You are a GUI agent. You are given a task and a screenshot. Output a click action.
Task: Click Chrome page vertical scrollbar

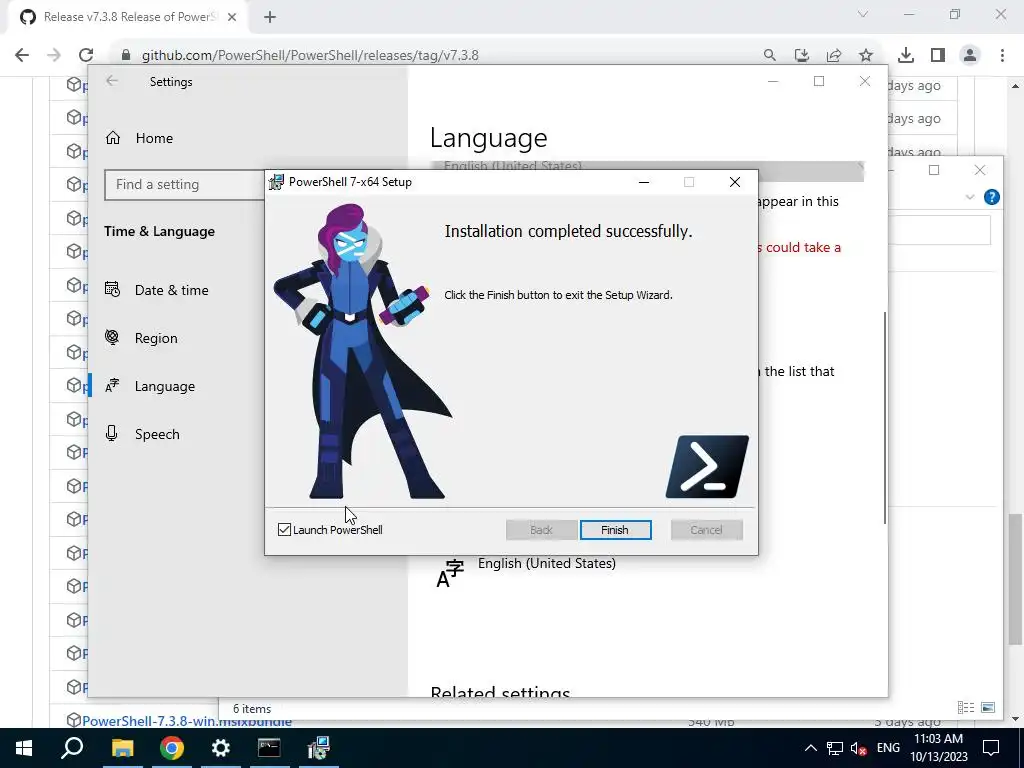pyautogui.click(x=1014, y=578)
